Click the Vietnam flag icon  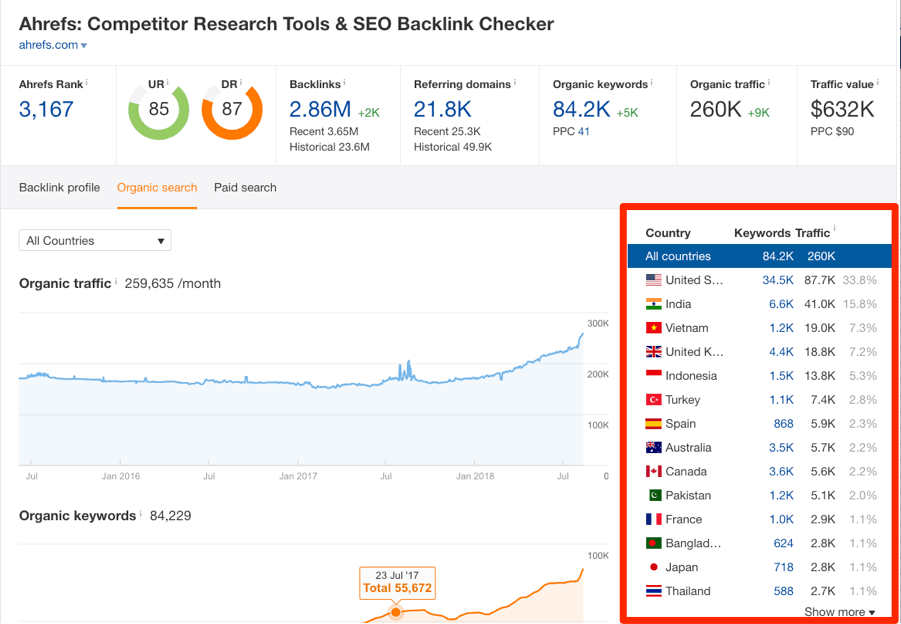(655, 328)
